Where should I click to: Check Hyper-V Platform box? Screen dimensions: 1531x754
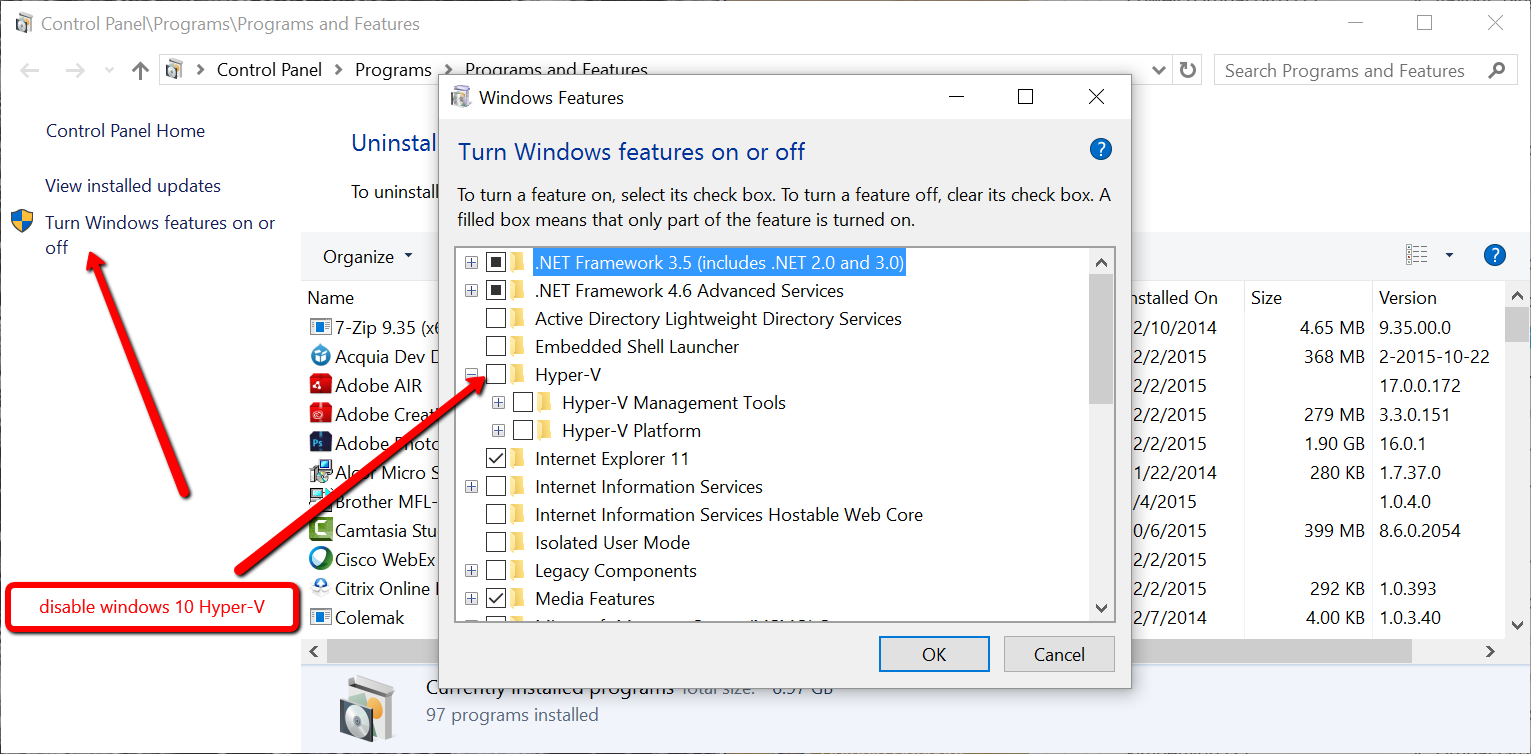[x=523, y=431]
